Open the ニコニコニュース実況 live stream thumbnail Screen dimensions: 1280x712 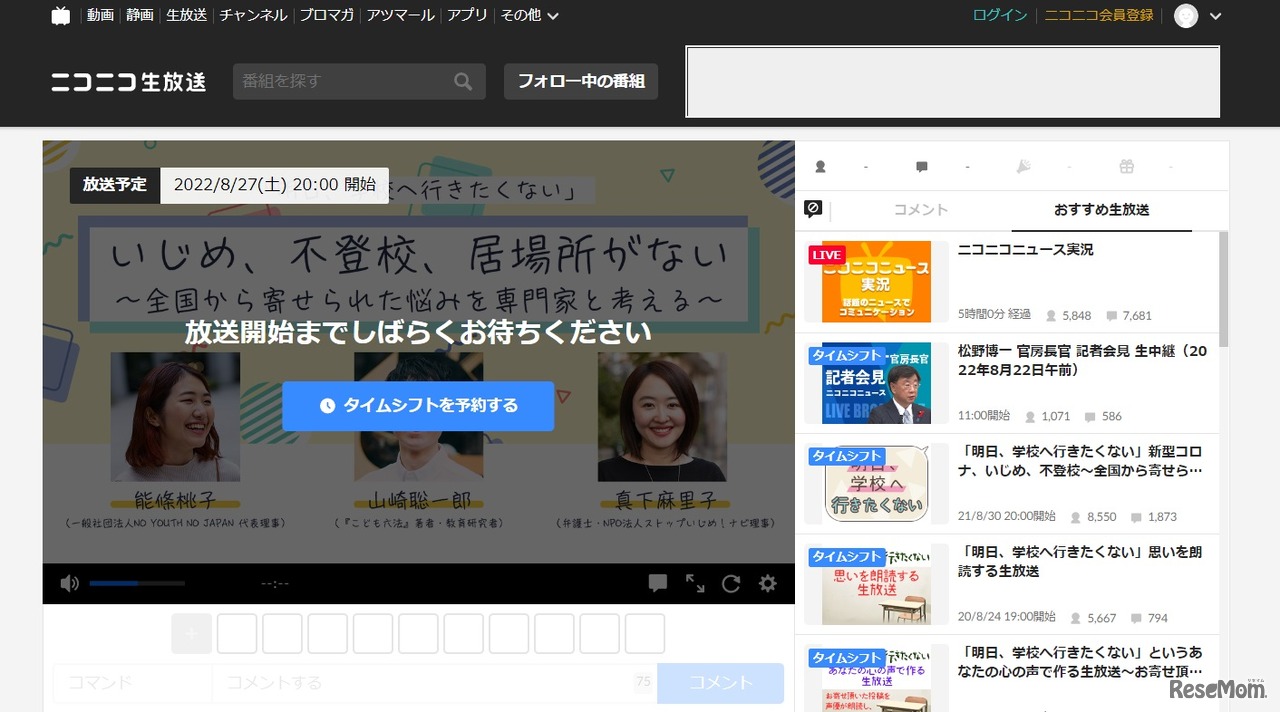click(x=875, y=282)
